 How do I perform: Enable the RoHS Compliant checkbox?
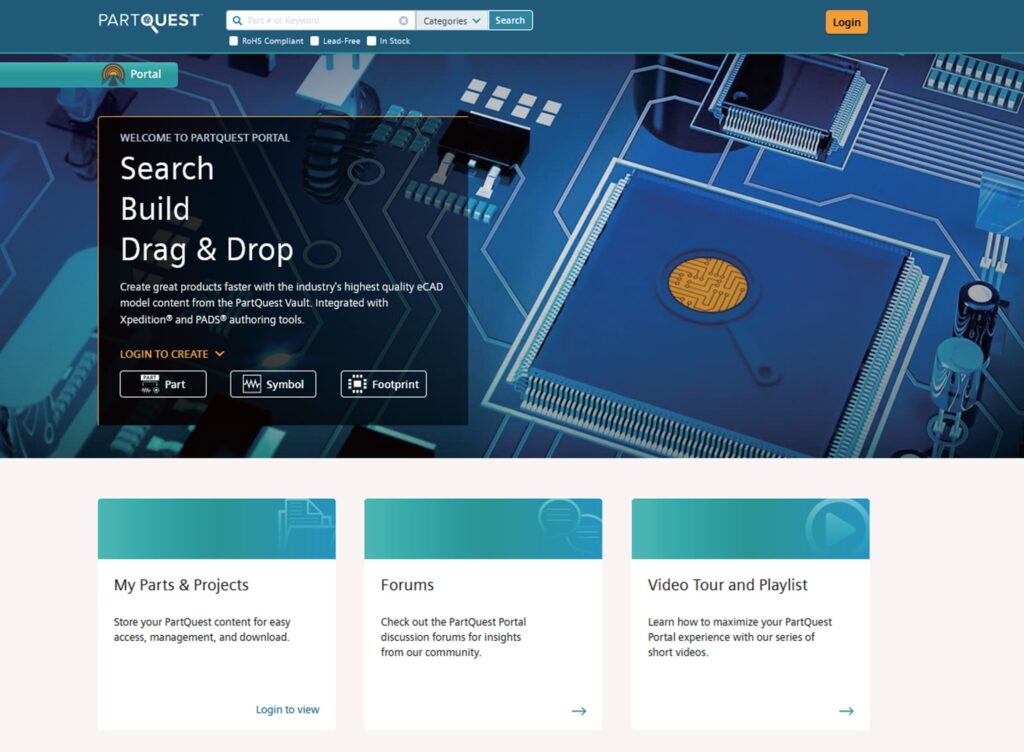pyautogui.click(x=234, y=41)
